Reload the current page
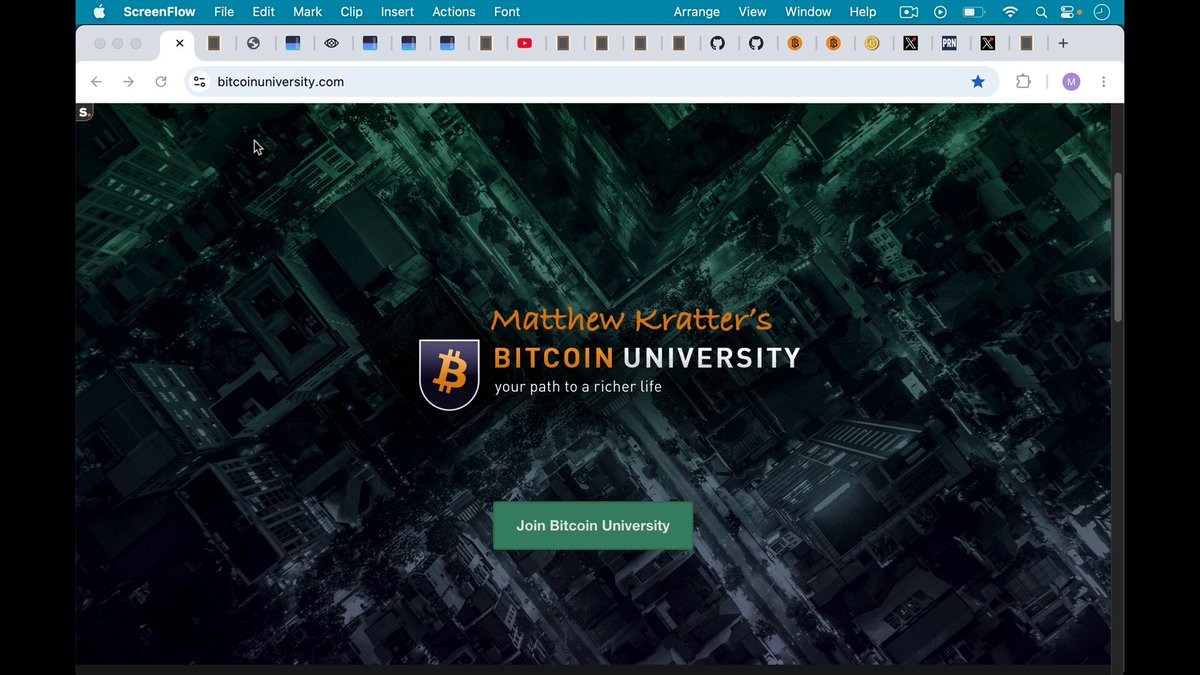The image size is (1200, 675). (x=161, y=82)
